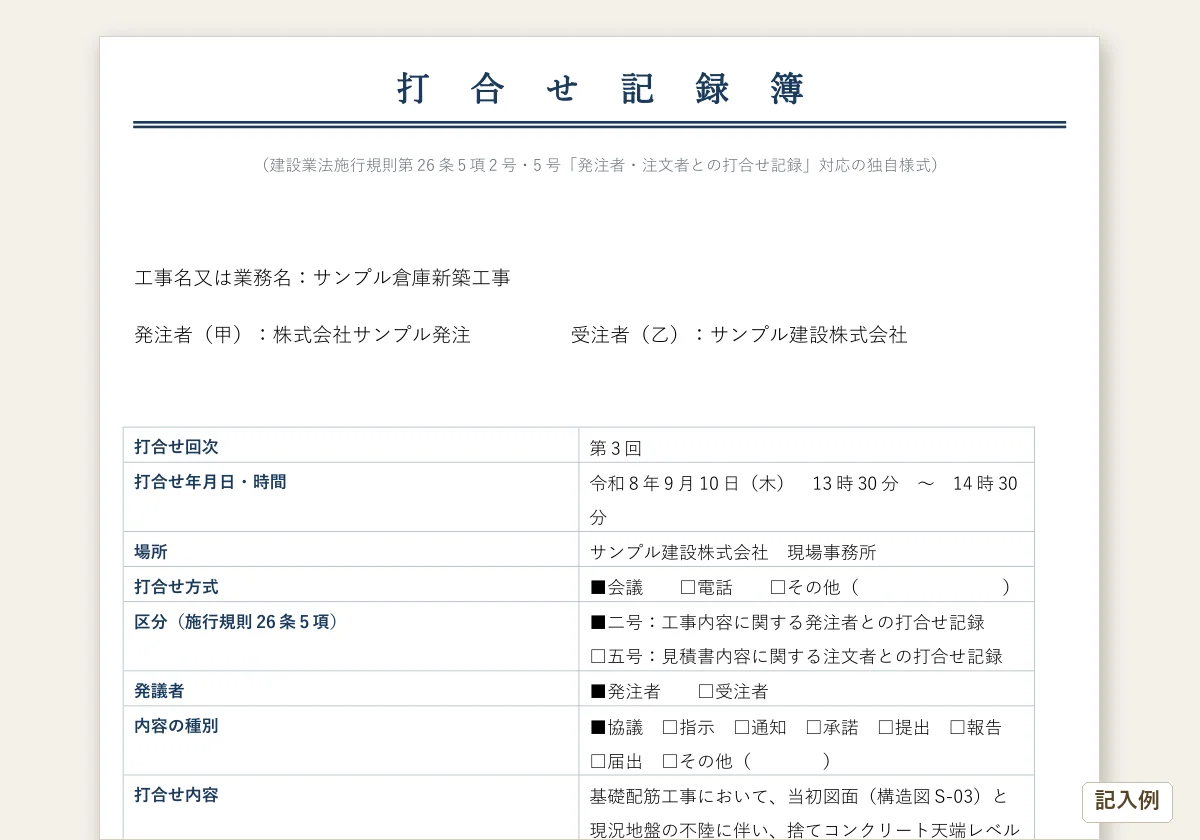Tick the その他 option under 打合せ方式

[x=778, y=588]
